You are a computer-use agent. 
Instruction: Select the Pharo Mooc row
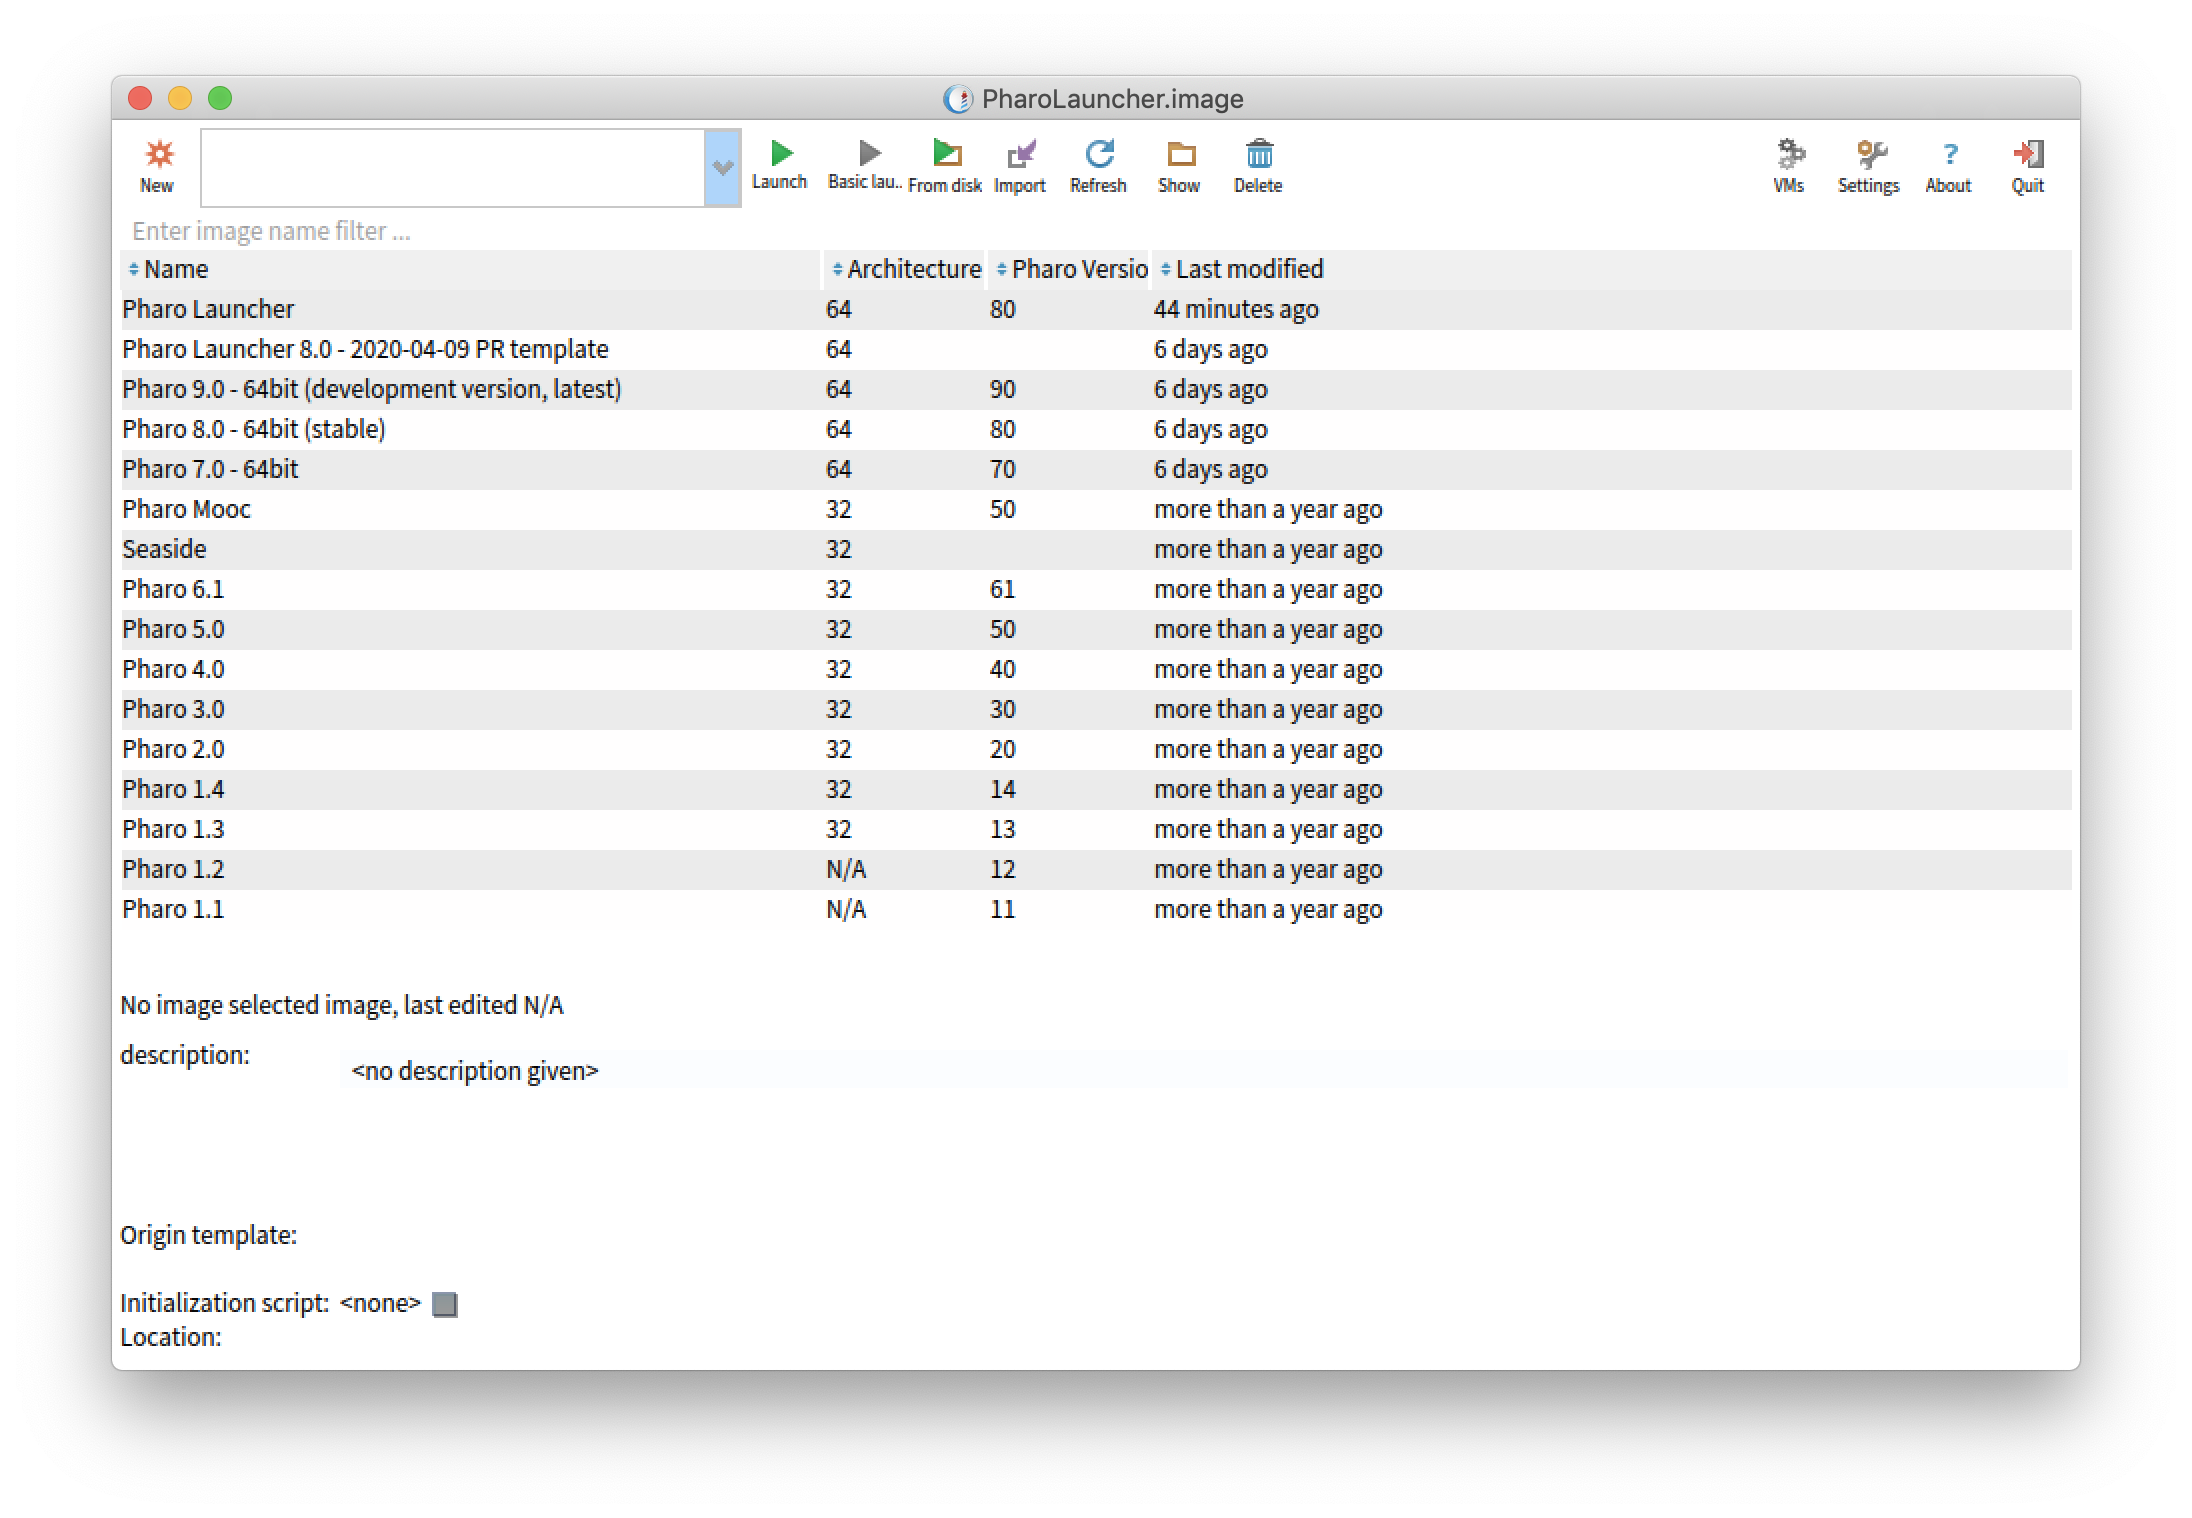1096,509
